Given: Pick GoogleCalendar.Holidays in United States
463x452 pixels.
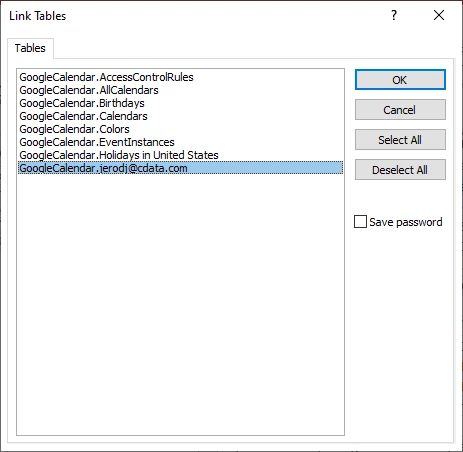Looking at the screenshot, I should coord(180,155).
